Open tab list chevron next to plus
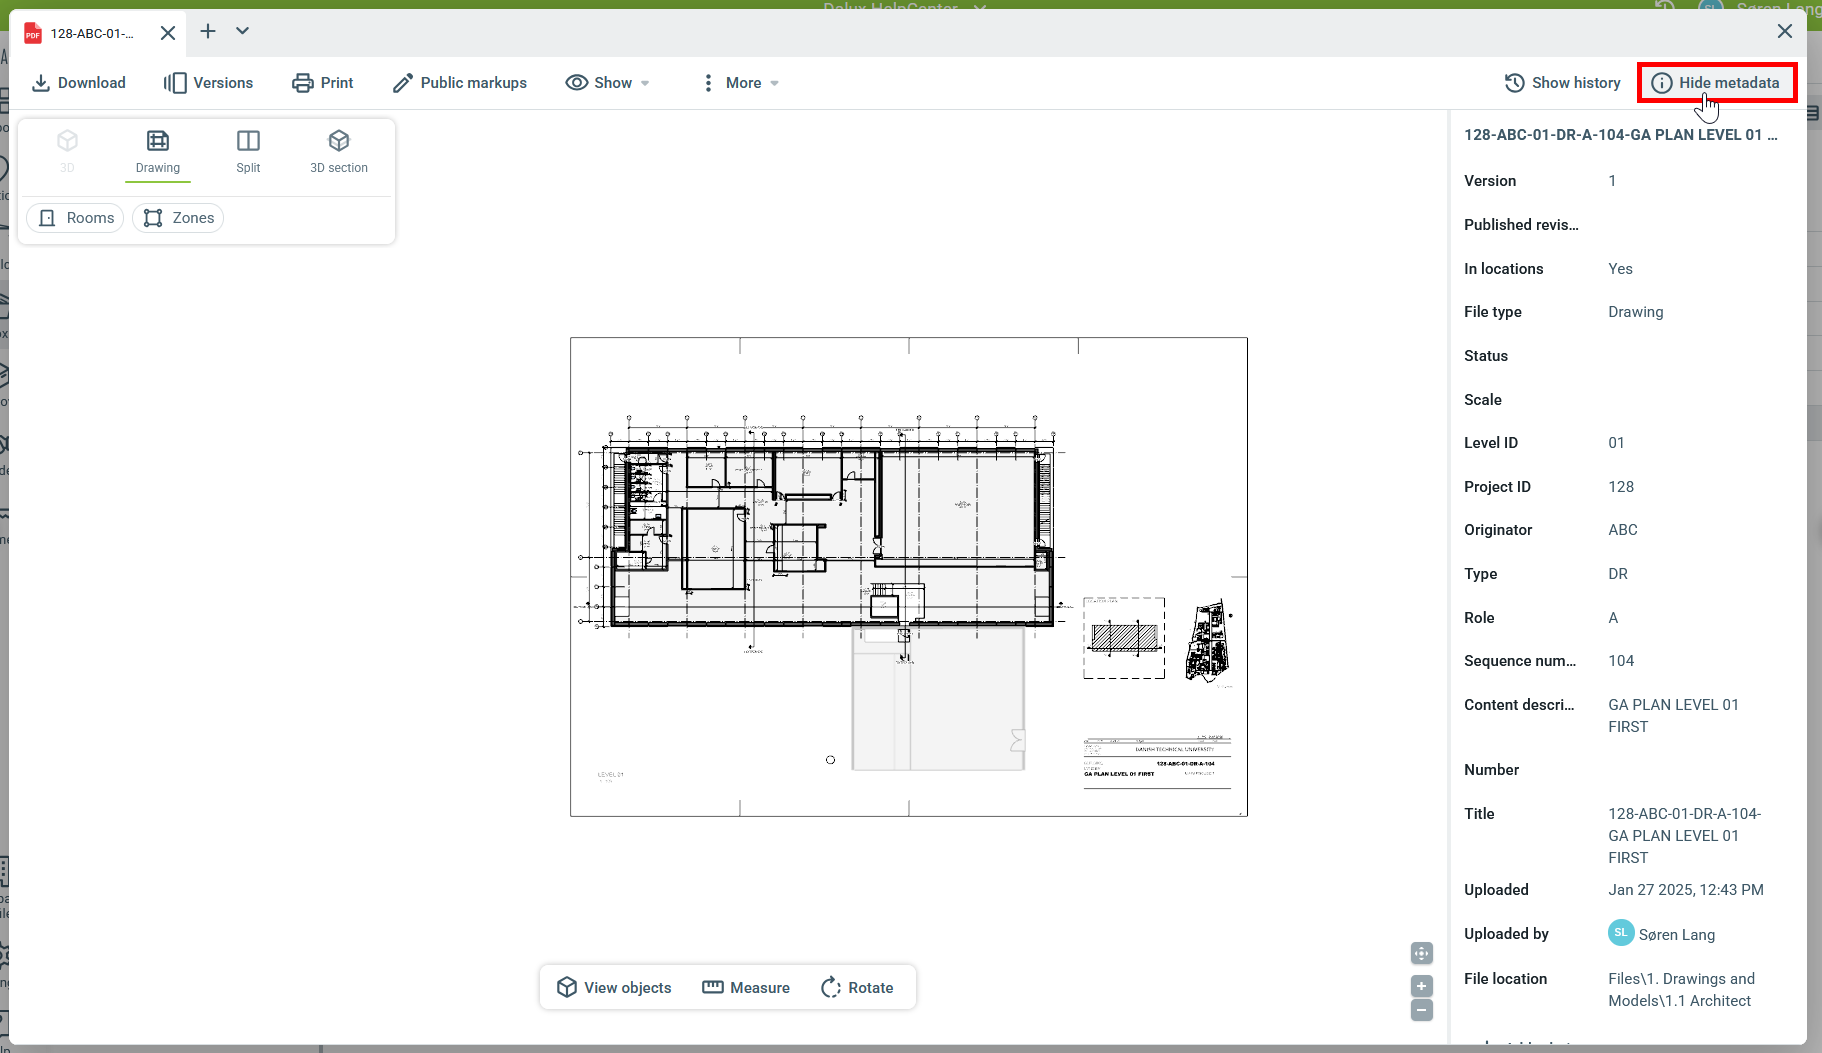1822x1053 pixels. (242, 31)
